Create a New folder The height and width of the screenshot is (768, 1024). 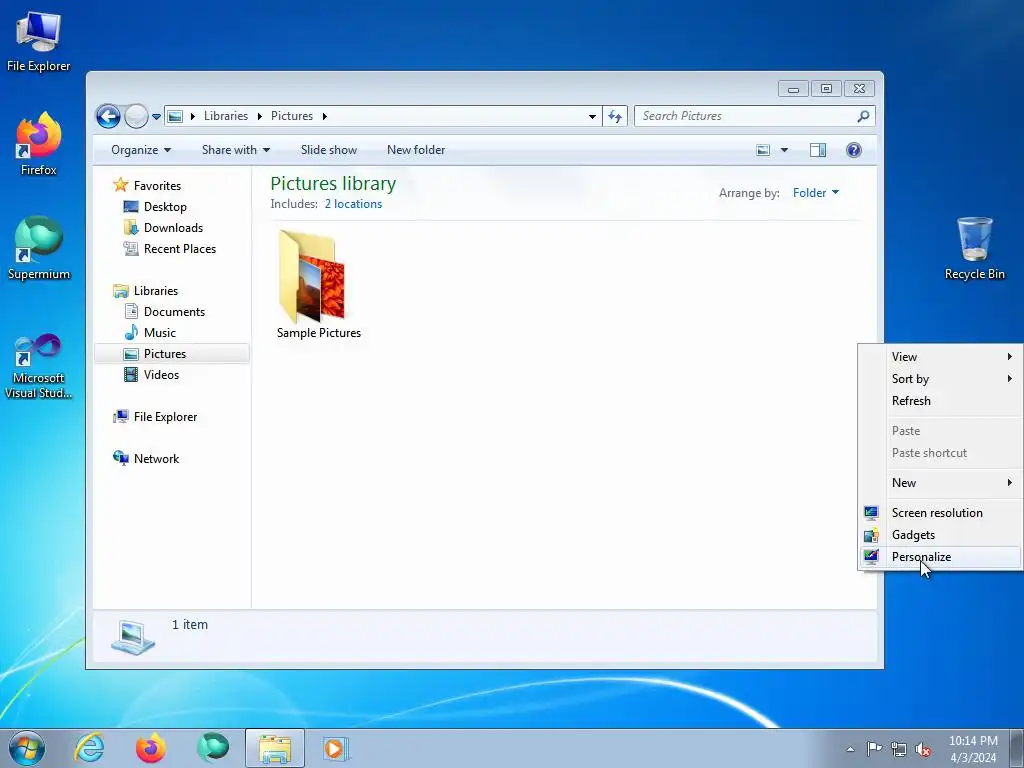point(416,150)
